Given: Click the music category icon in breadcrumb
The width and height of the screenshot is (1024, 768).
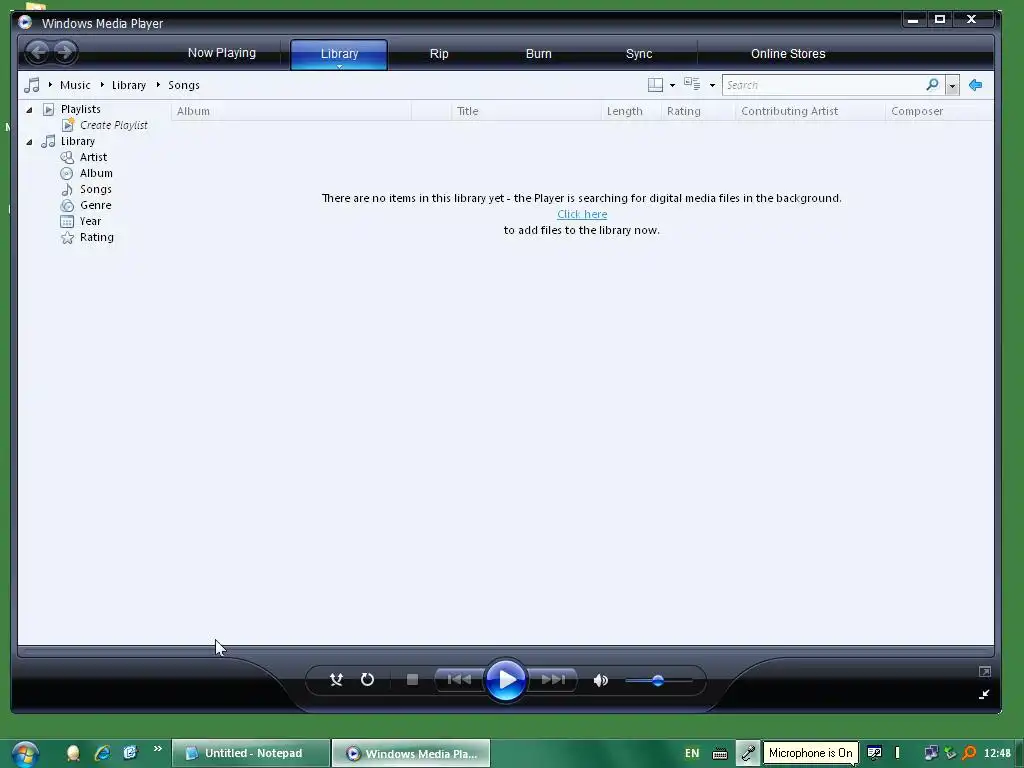Looking at the screenshot, I should point(31,85).
